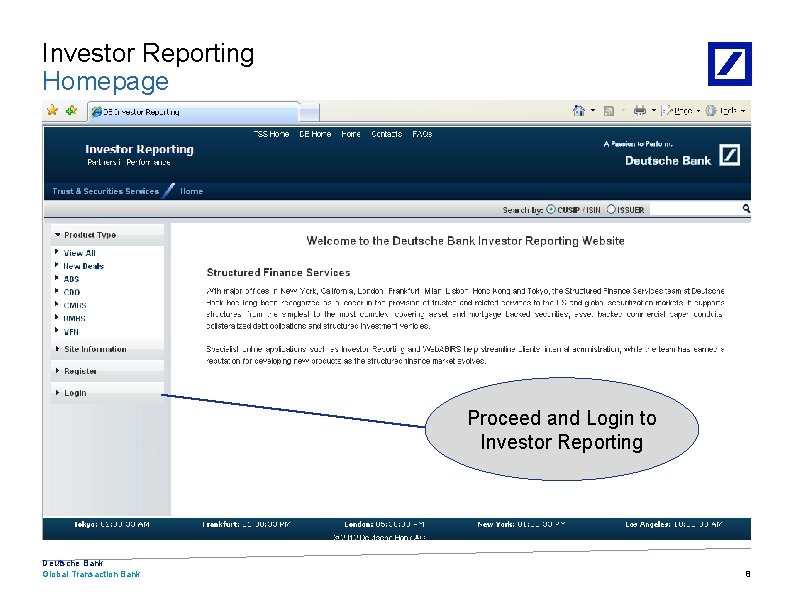The height and width of the screenshot is (597, 794).
Task: Open the FAQs link
Action: (422, 134)
